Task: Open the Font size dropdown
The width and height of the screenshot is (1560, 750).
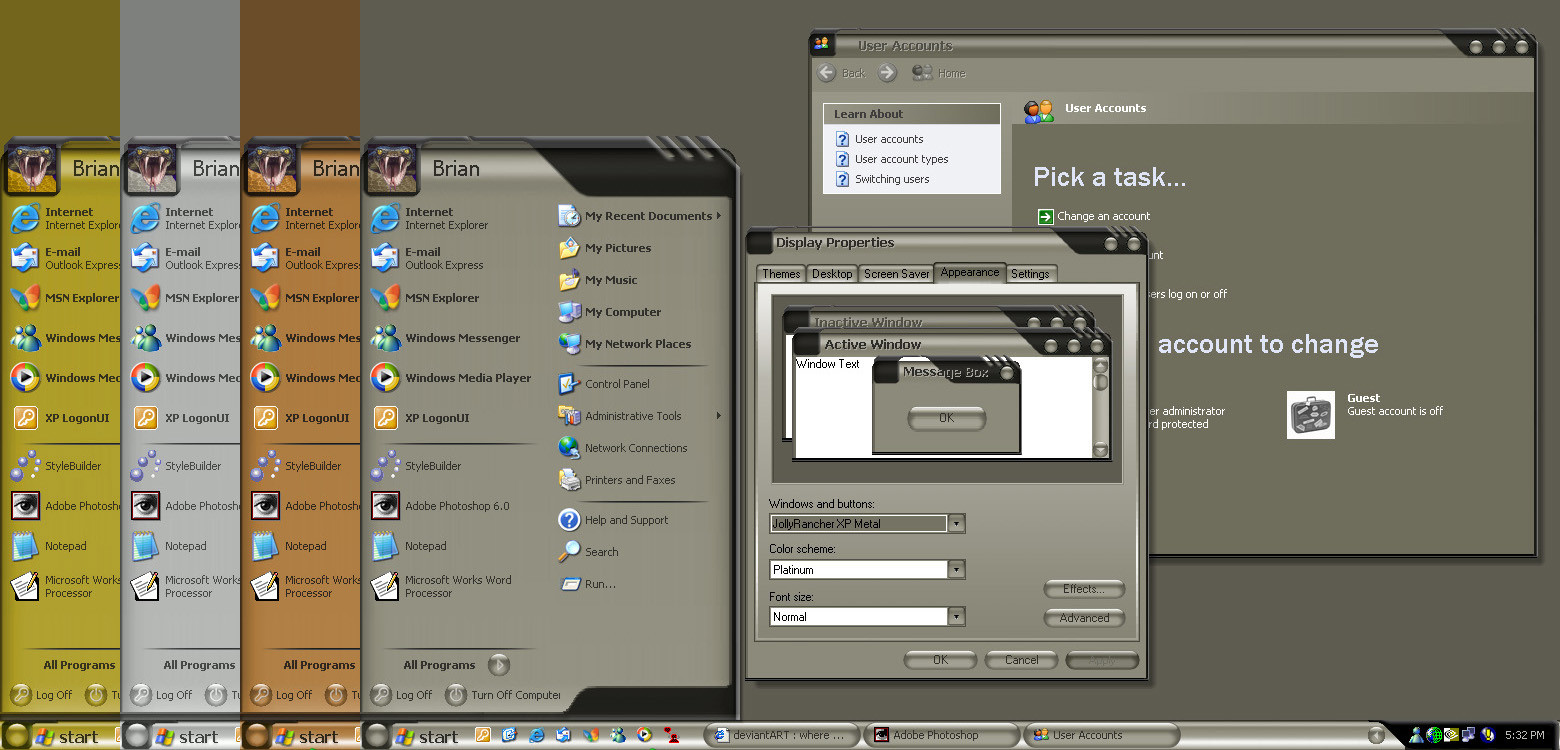Action: (957, 617)
